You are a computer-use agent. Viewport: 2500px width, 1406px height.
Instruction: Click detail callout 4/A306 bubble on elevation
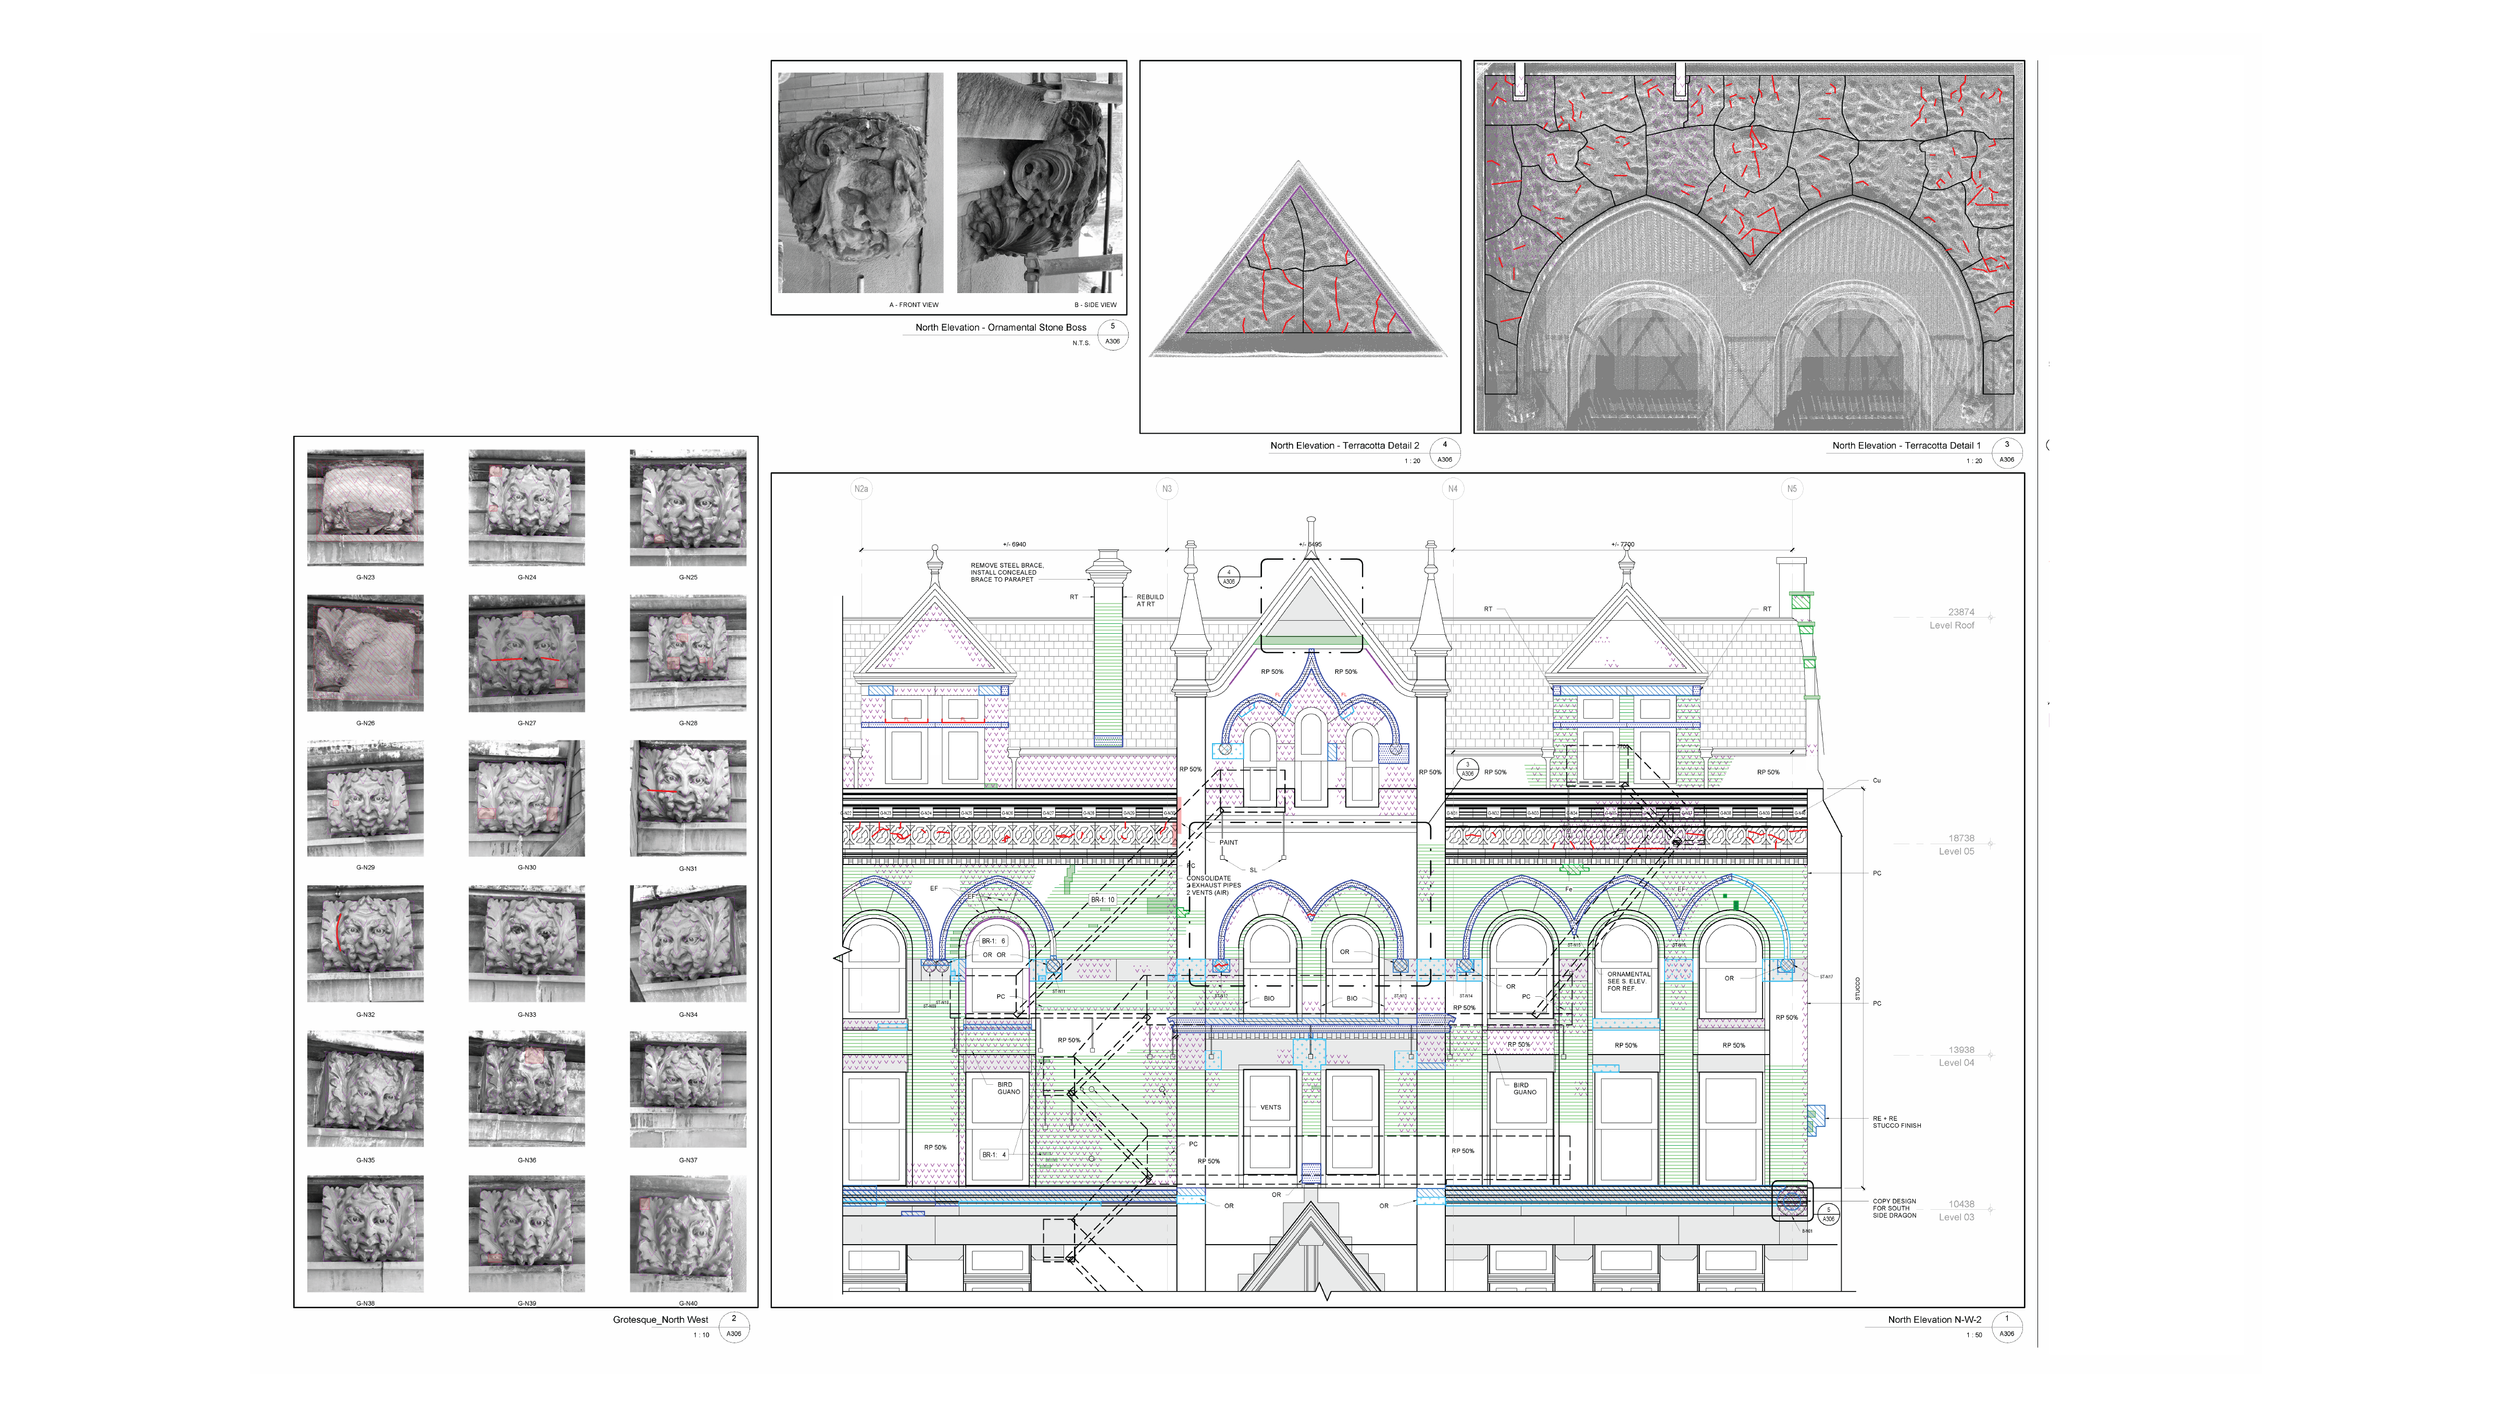[1229, 577]
